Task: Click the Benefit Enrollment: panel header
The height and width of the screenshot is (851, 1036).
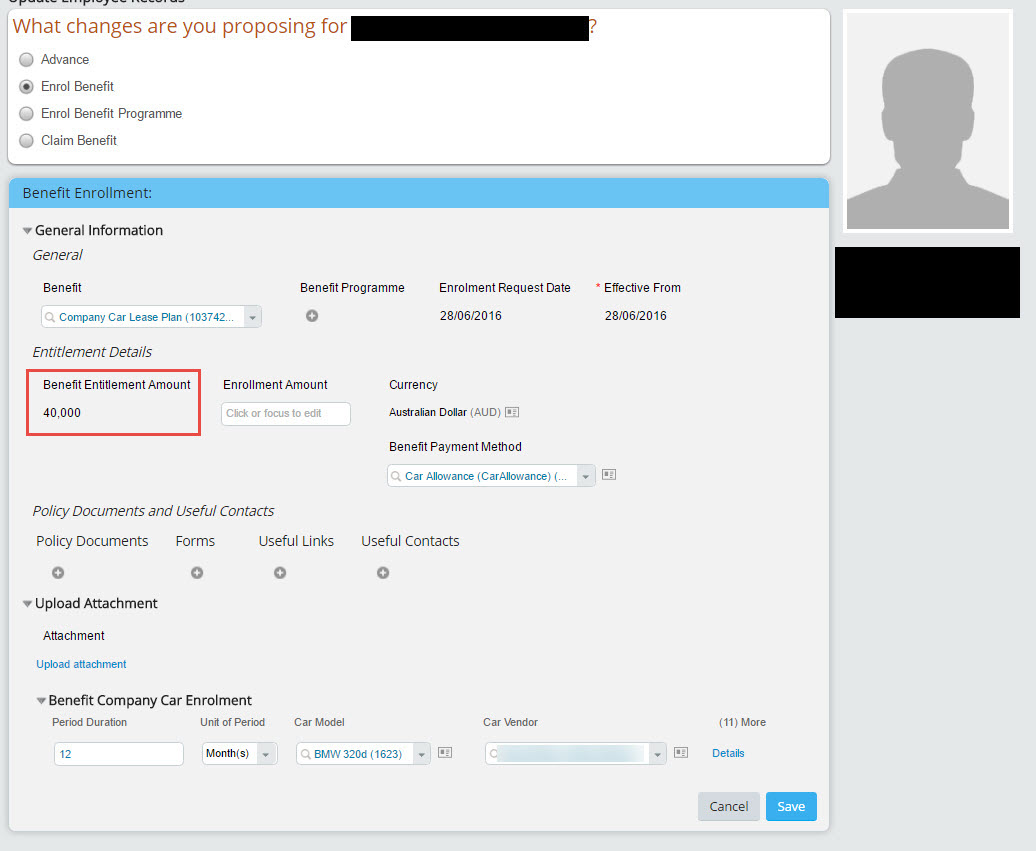Action: [419, 193]
